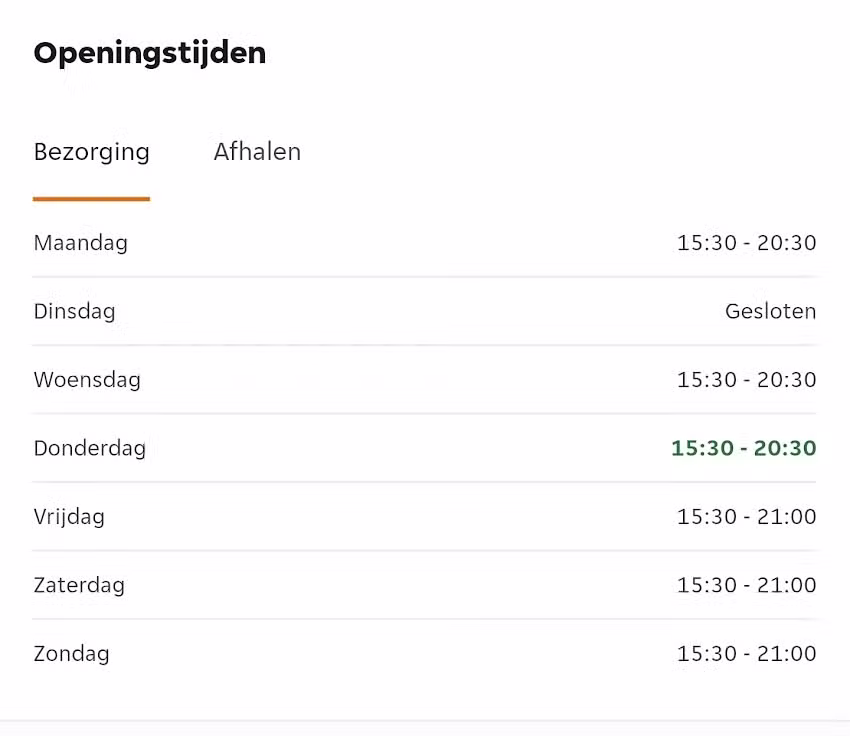This screenshot has width=850, height=736.
Task: Select Zondag's 15:30 - 21:00 hours
Action: 746,654
